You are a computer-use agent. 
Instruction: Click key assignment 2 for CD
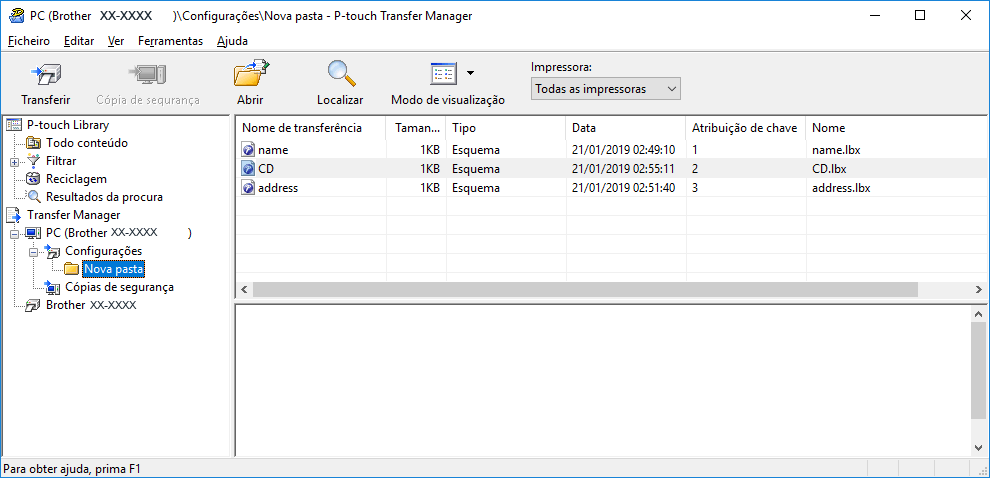[695, 169]
